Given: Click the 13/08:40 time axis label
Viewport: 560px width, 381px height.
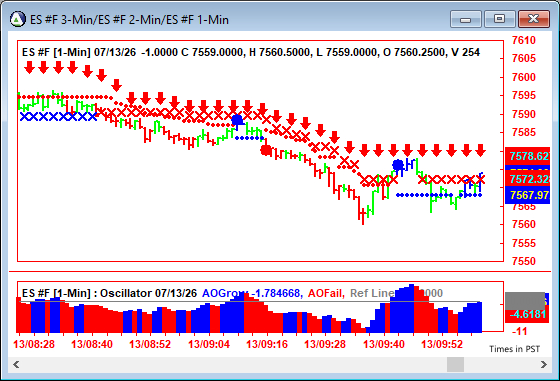Looking at the screenshot, I should [x=92, y=344].
